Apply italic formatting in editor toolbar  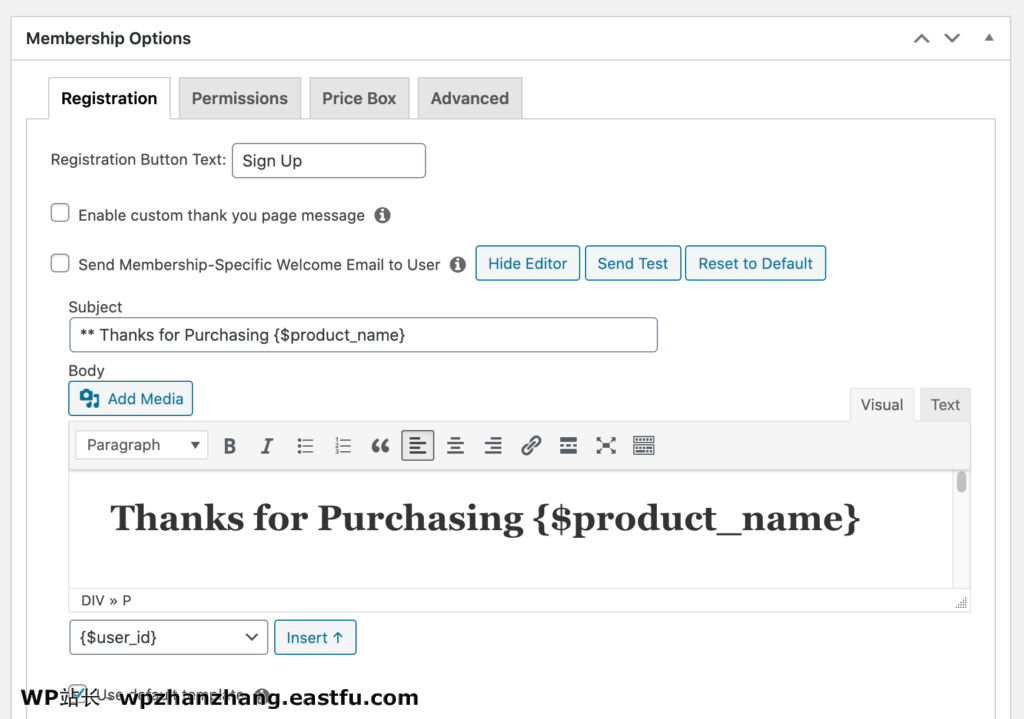267,446
